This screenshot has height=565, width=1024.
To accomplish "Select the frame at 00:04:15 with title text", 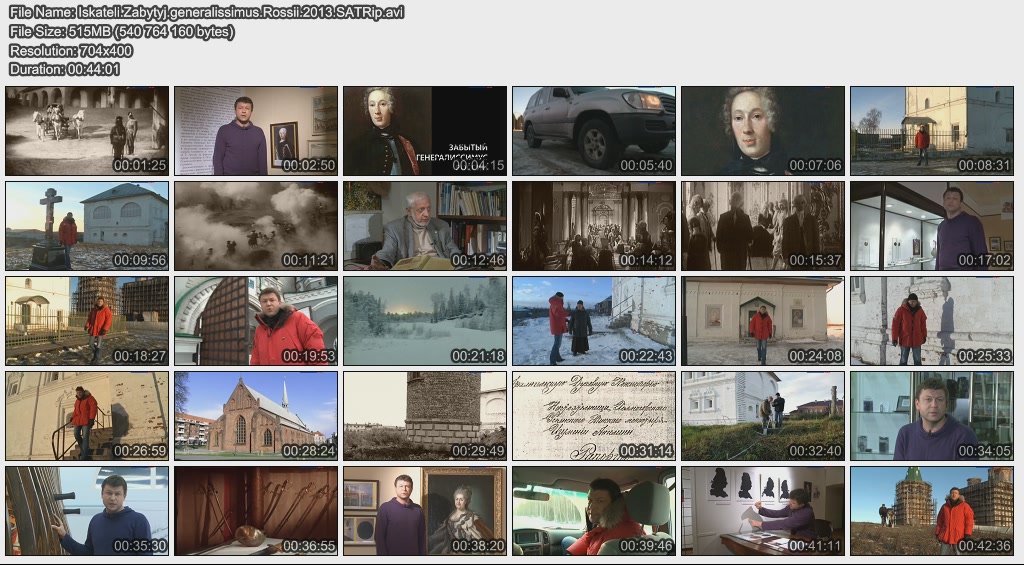I will click(x=425, y=131).
